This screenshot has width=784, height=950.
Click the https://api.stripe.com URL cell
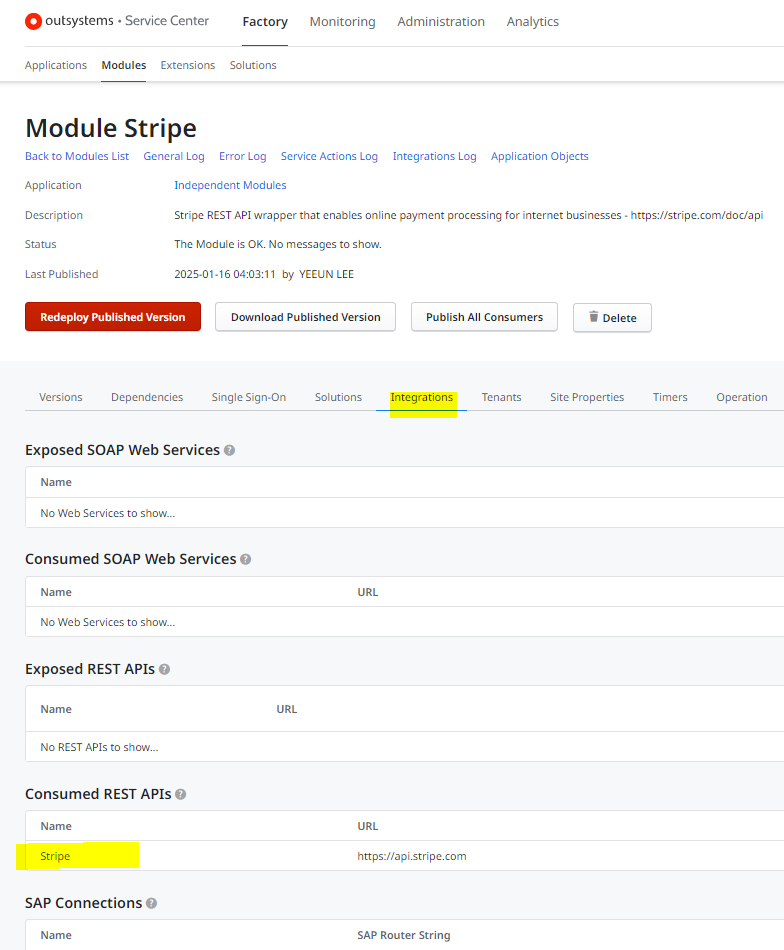click(412, 856)
